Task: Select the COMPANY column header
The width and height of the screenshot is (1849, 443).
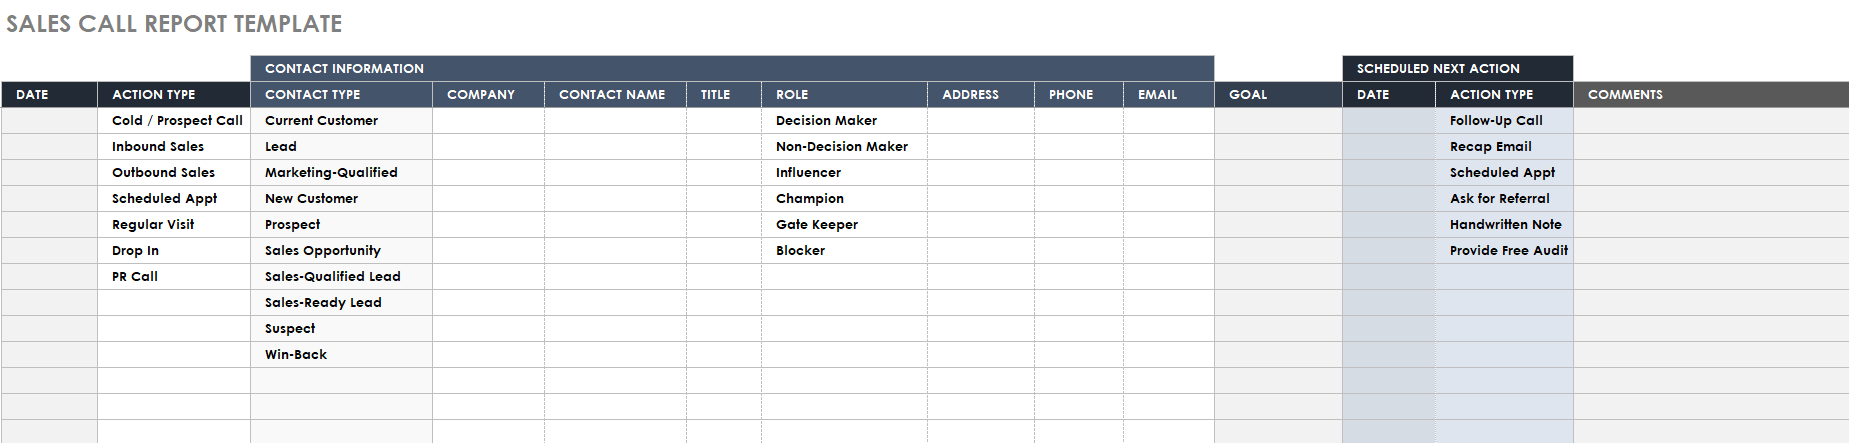Action: tap(489, 94)
